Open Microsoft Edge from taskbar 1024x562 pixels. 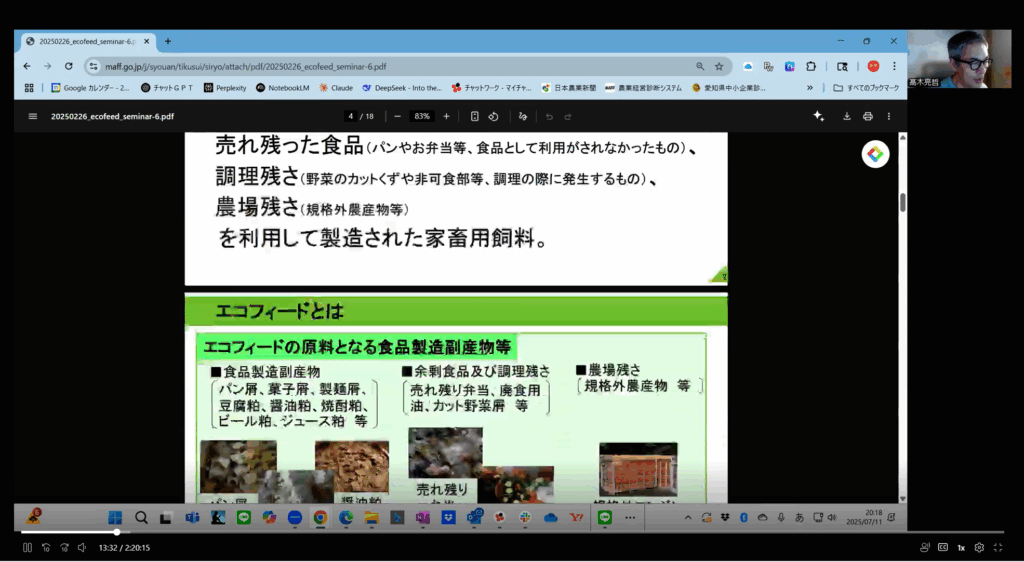coord(345,518)
